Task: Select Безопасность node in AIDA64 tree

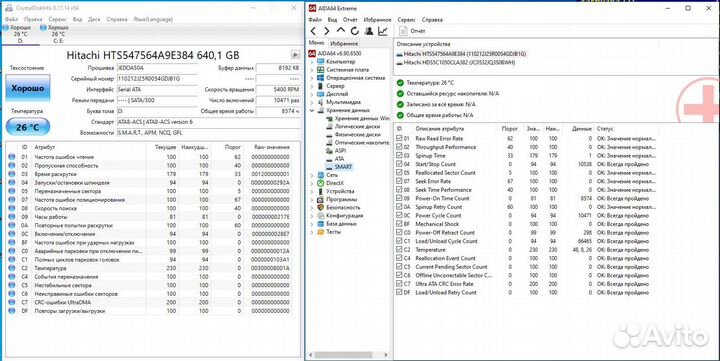Action: point(343,208)
